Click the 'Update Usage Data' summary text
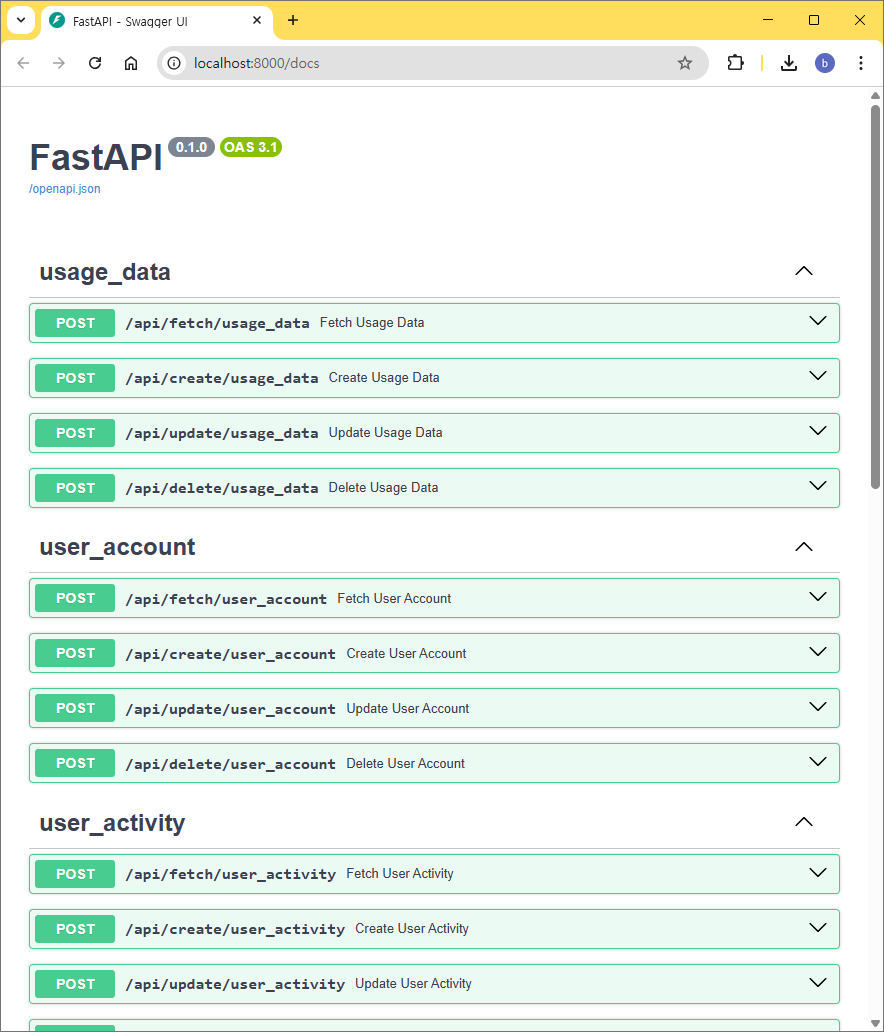 tap(385, 432)
